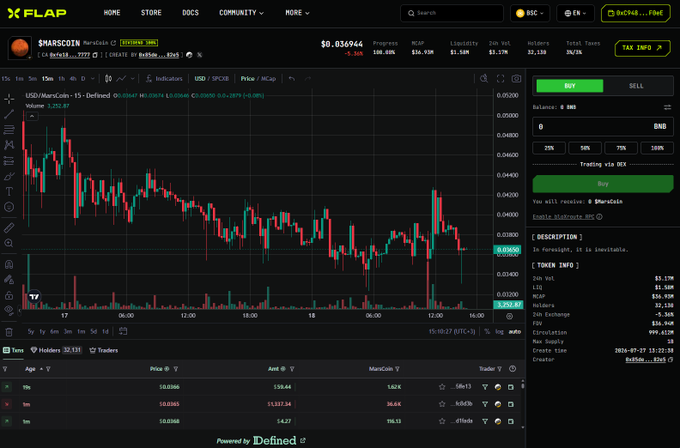This screenshot has width=680, height=448.
Task: Open the EN language selector
Action: pyautogui.click(x=575, y=13)
